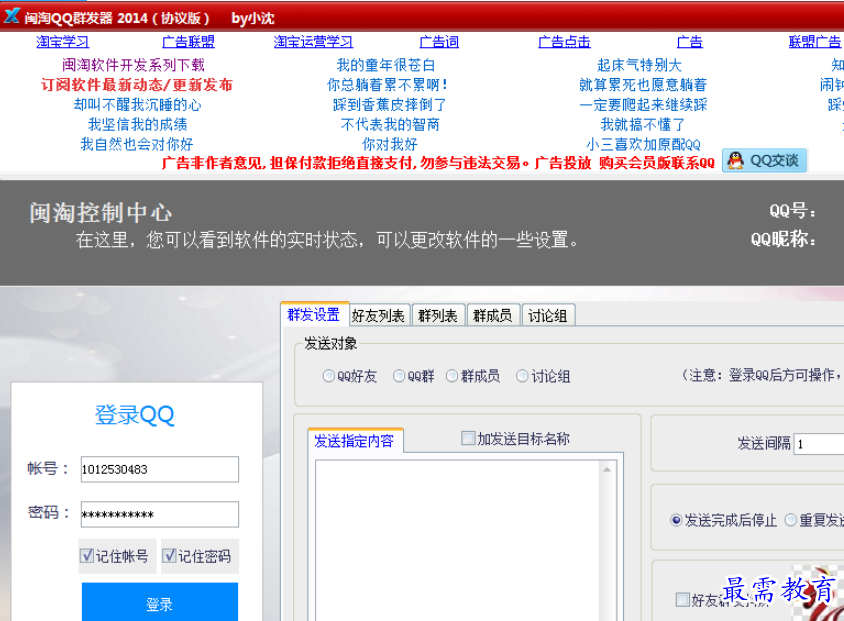844x621 pixels.
Task: Switch to the 群列表 tab
Action: 438,315
